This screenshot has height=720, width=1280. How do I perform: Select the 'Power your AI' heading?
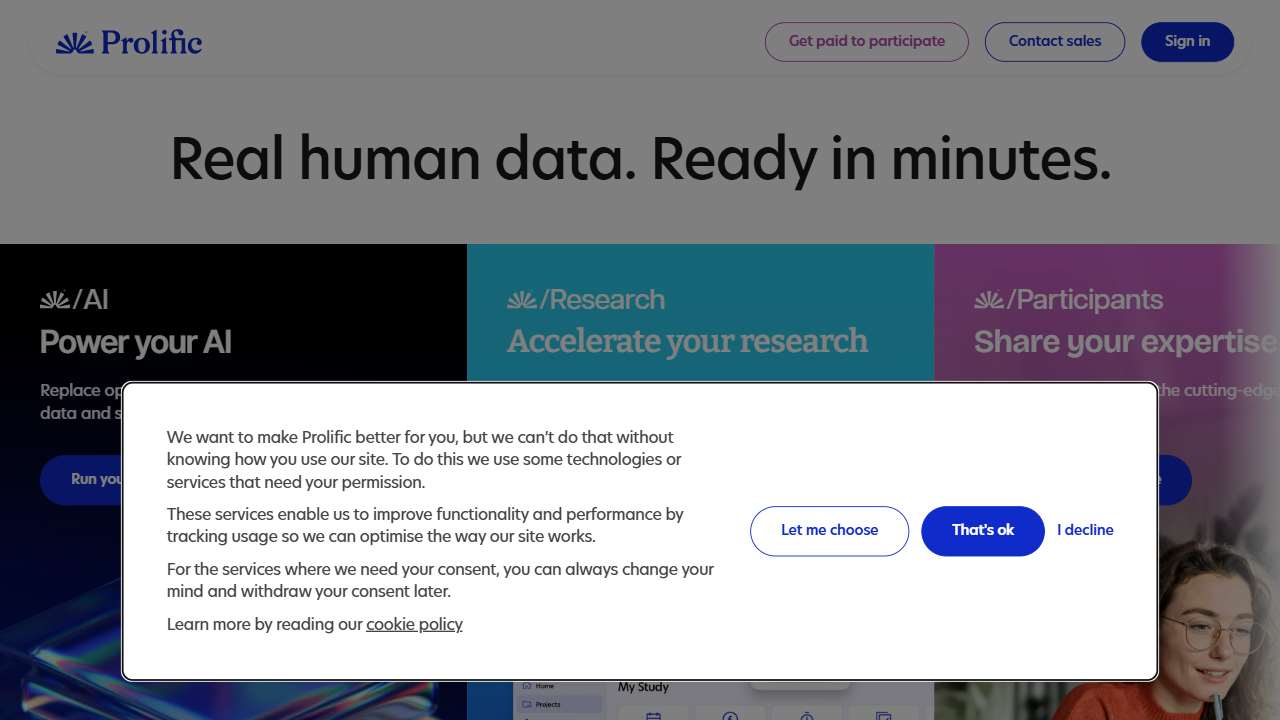point(136,342)
